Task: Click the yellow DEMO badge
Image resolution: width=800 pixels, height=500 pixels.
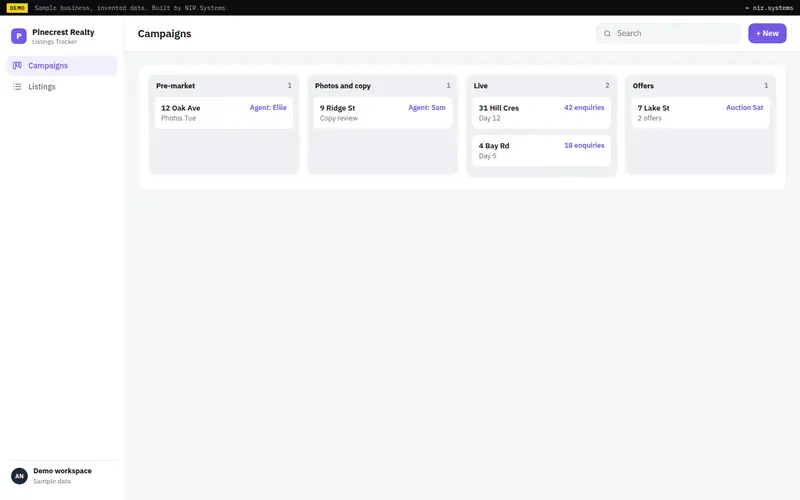Action: pyautogui.click(x=17, y=8)
